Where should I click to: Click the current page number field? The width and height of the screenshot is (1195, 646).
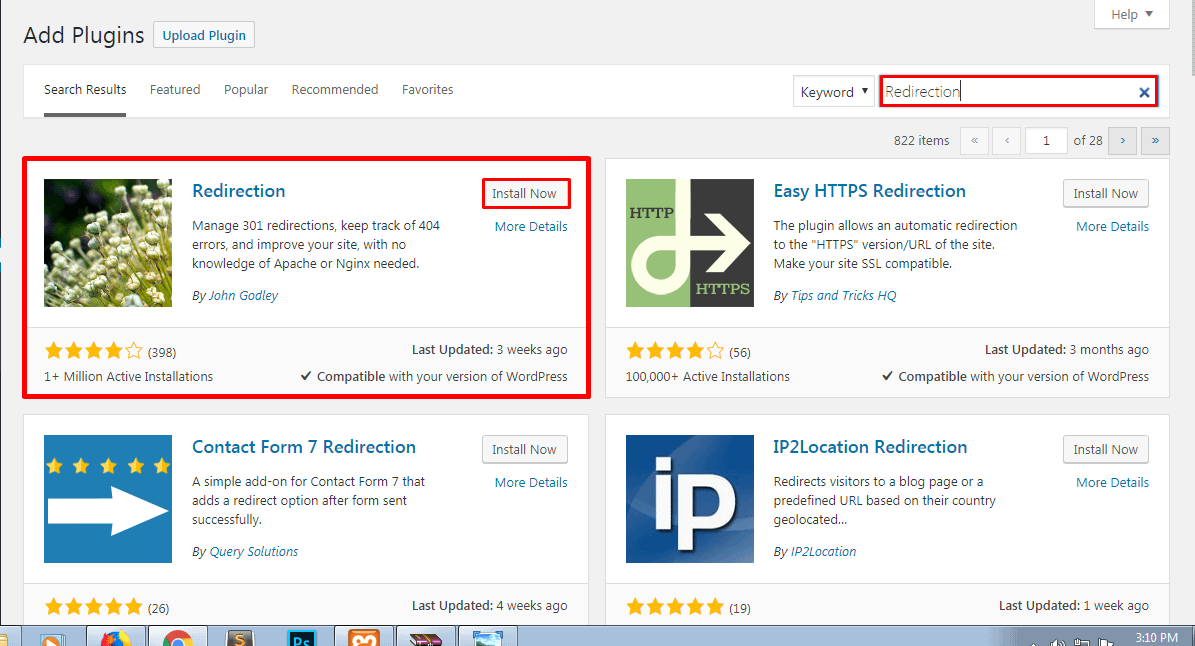point(1046,141)
